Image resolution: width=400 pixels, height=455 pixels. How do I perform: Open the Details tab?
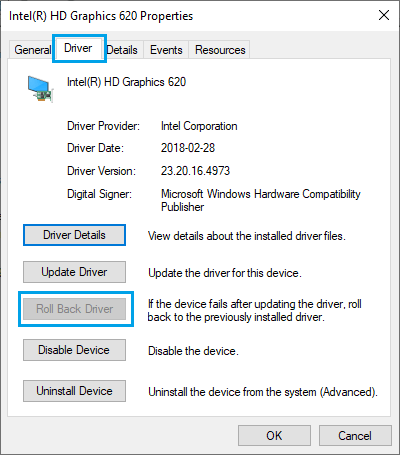[x=122, y=50]
